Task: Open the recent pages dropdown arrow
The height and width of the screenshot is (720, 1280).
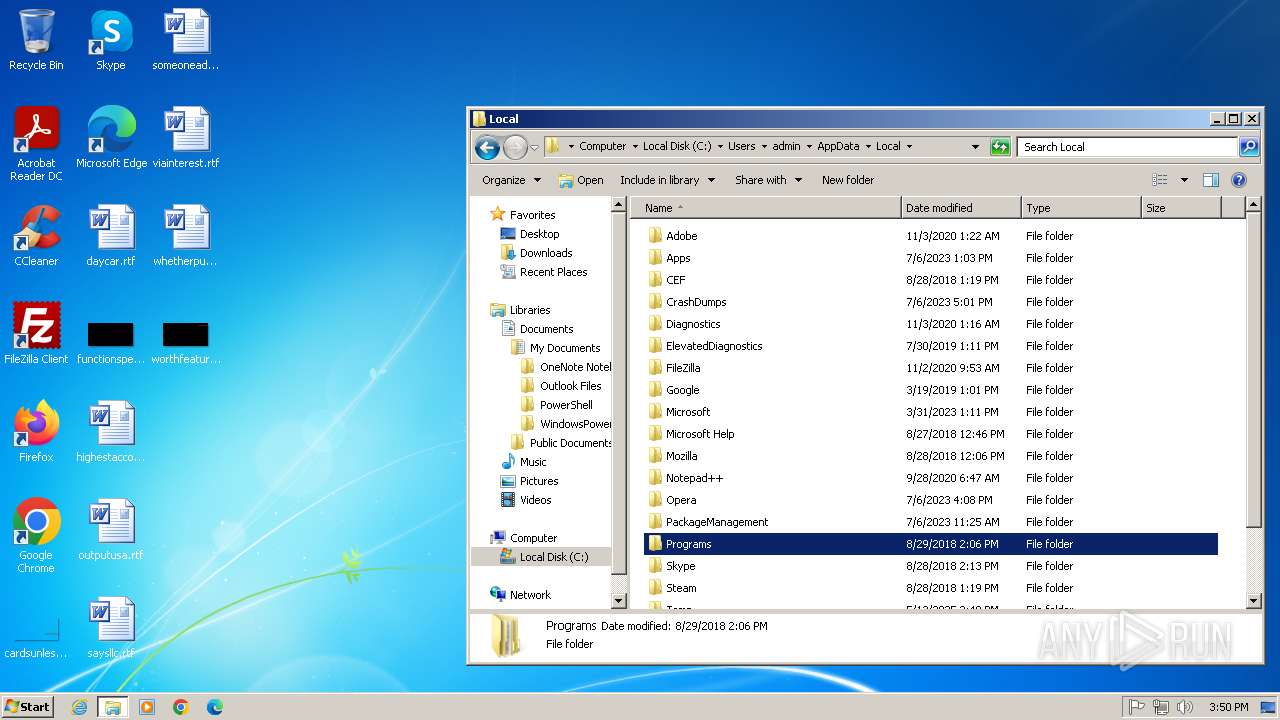Action: (x=534, y=148)
